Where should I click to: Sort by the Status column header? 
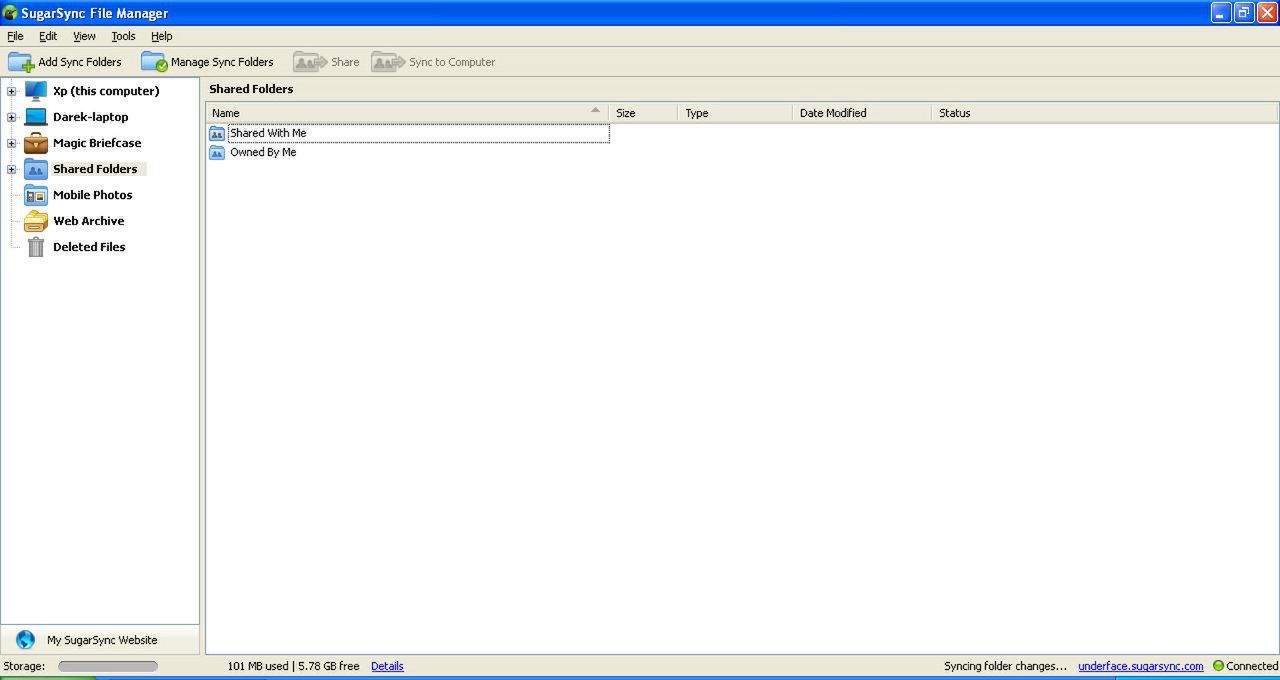[1105, 113]
